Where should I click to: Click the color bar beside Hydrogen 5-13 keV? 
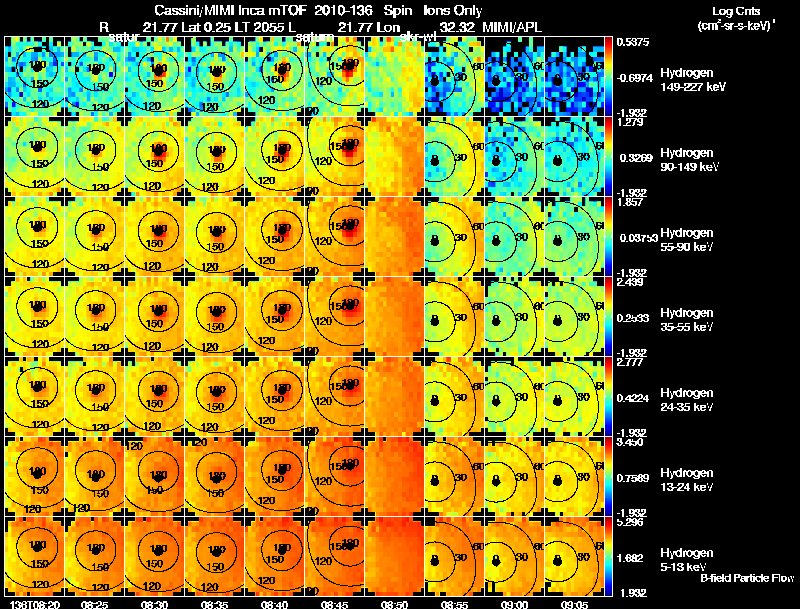[608, 556]
